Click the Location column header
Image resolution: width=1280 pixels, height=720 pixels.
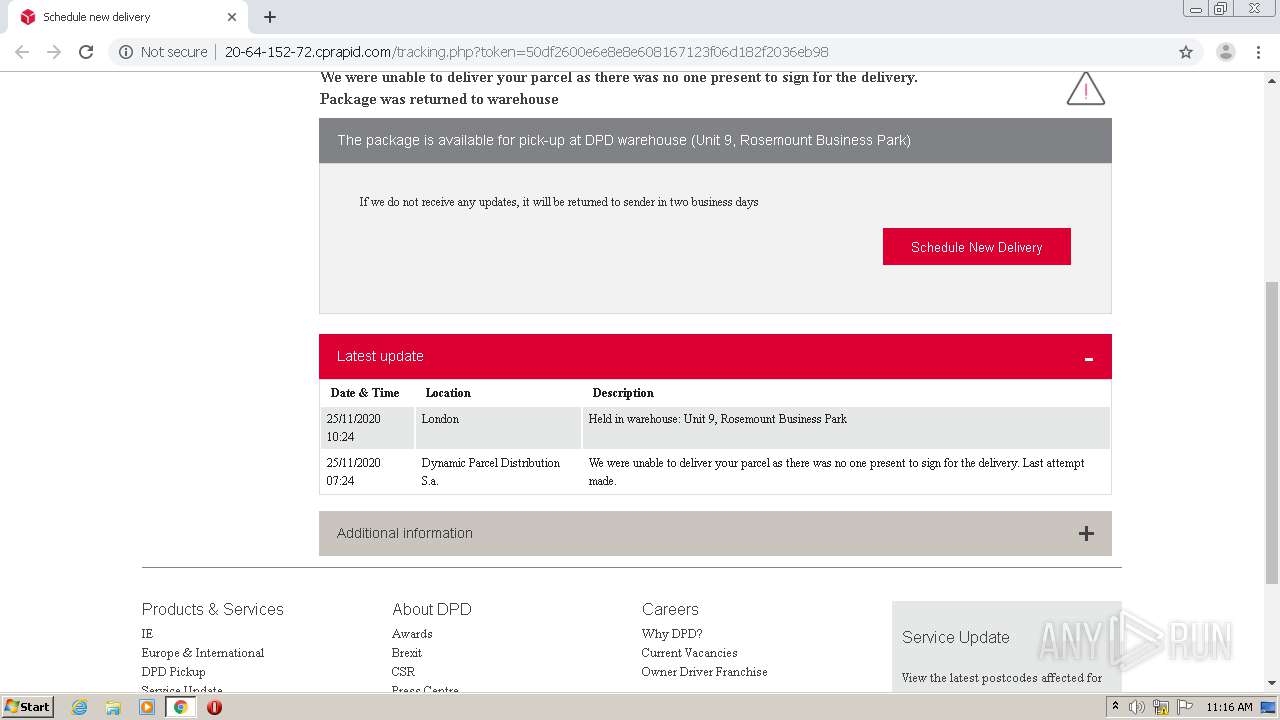tap(448, 393)
